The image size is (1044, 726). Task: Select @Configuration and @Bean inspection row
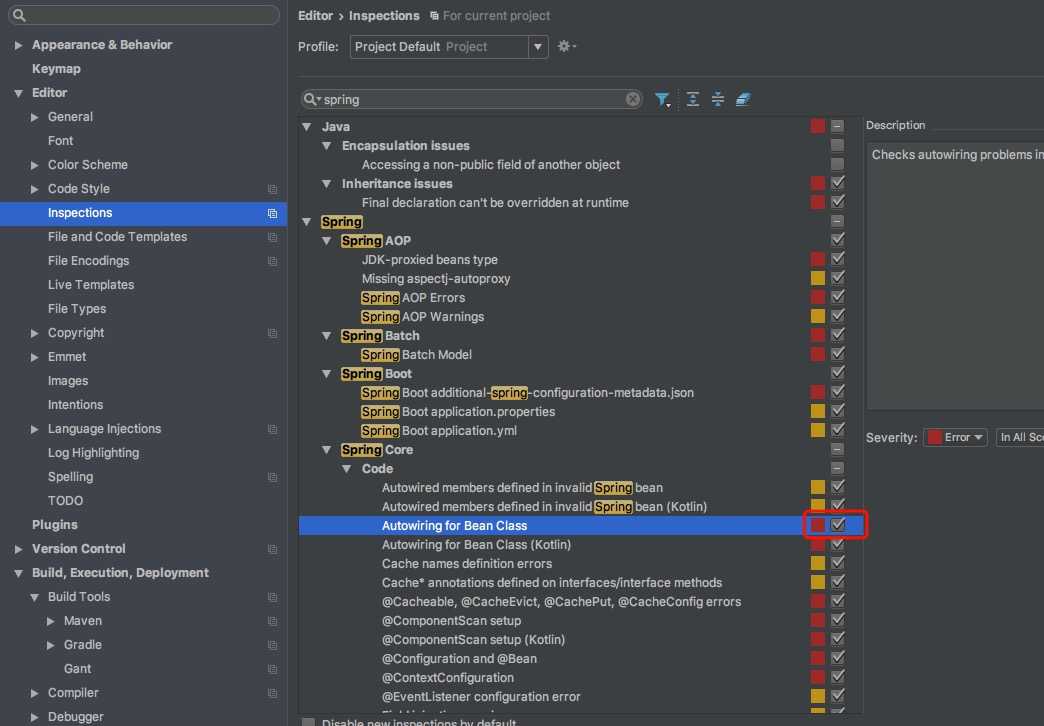[x=459, y=659]
